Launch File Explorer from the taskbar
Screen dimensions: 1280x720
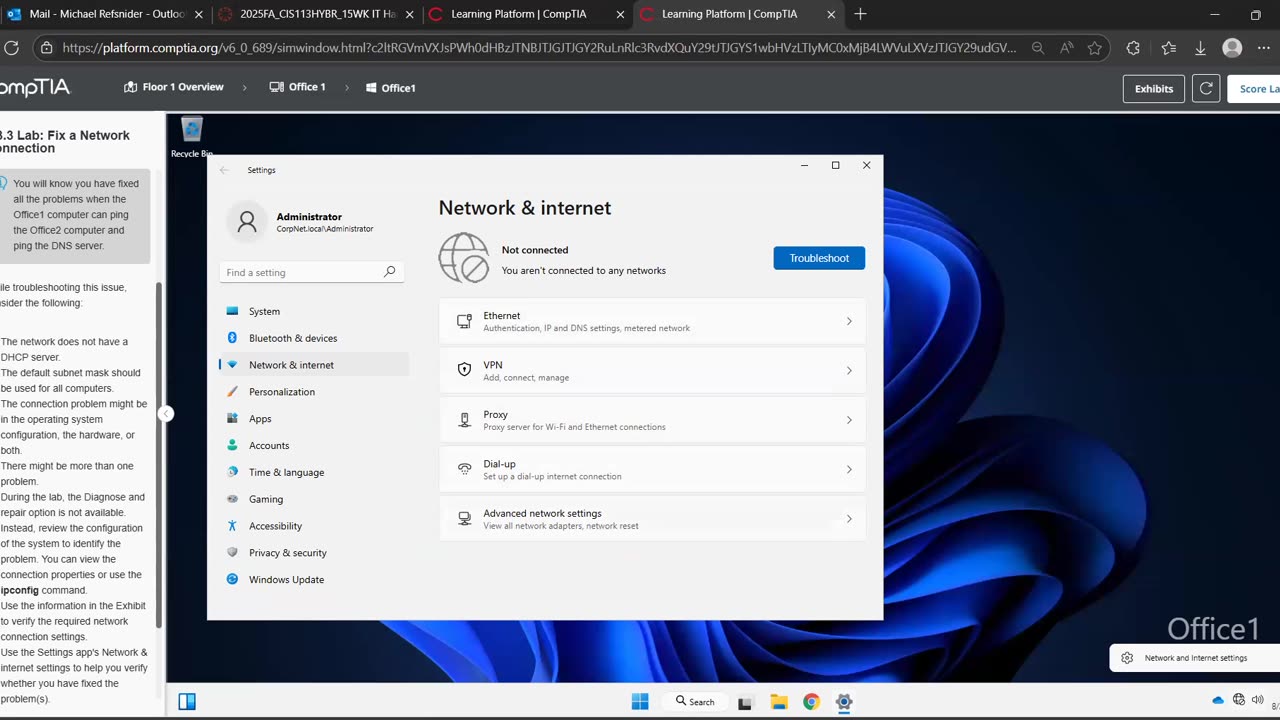tap(779, 702)
